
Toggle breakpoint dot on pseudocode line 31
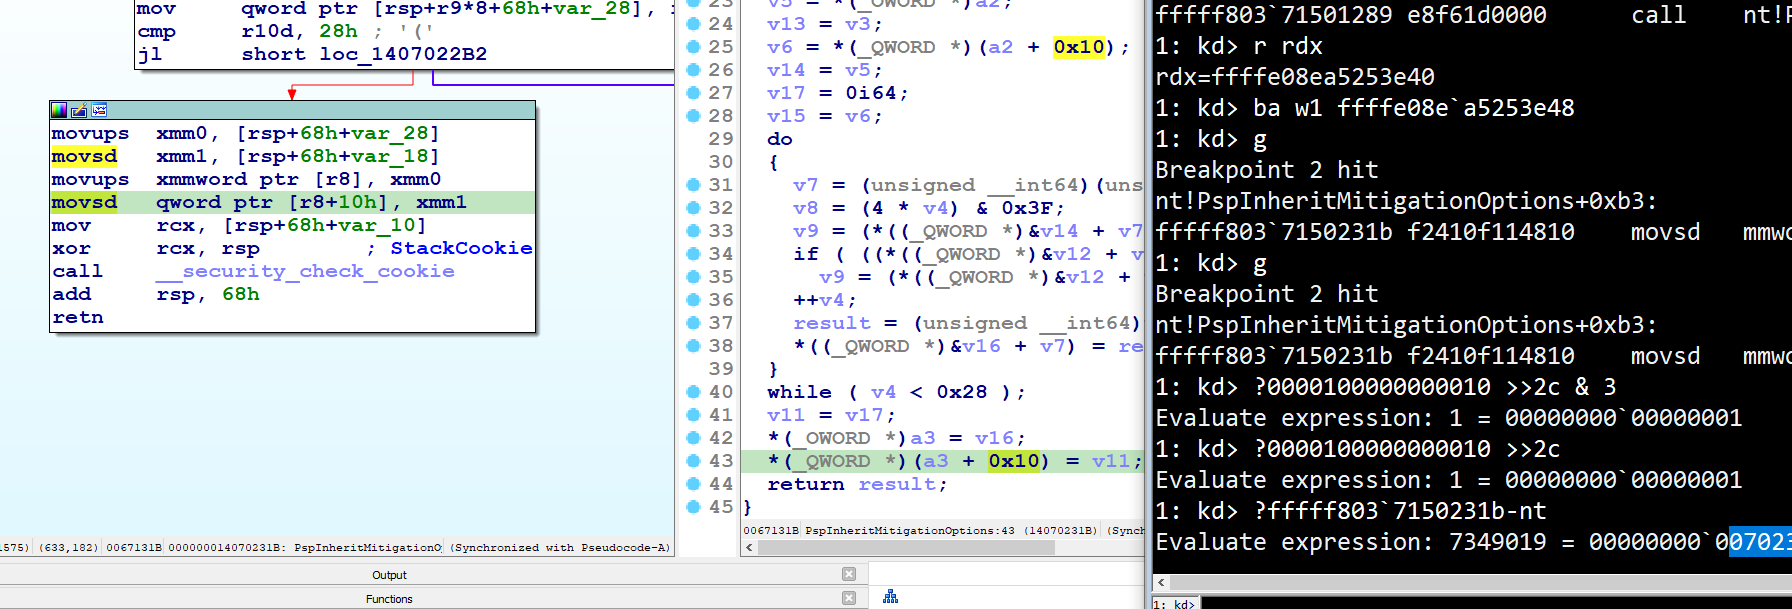tap(693, 184)
